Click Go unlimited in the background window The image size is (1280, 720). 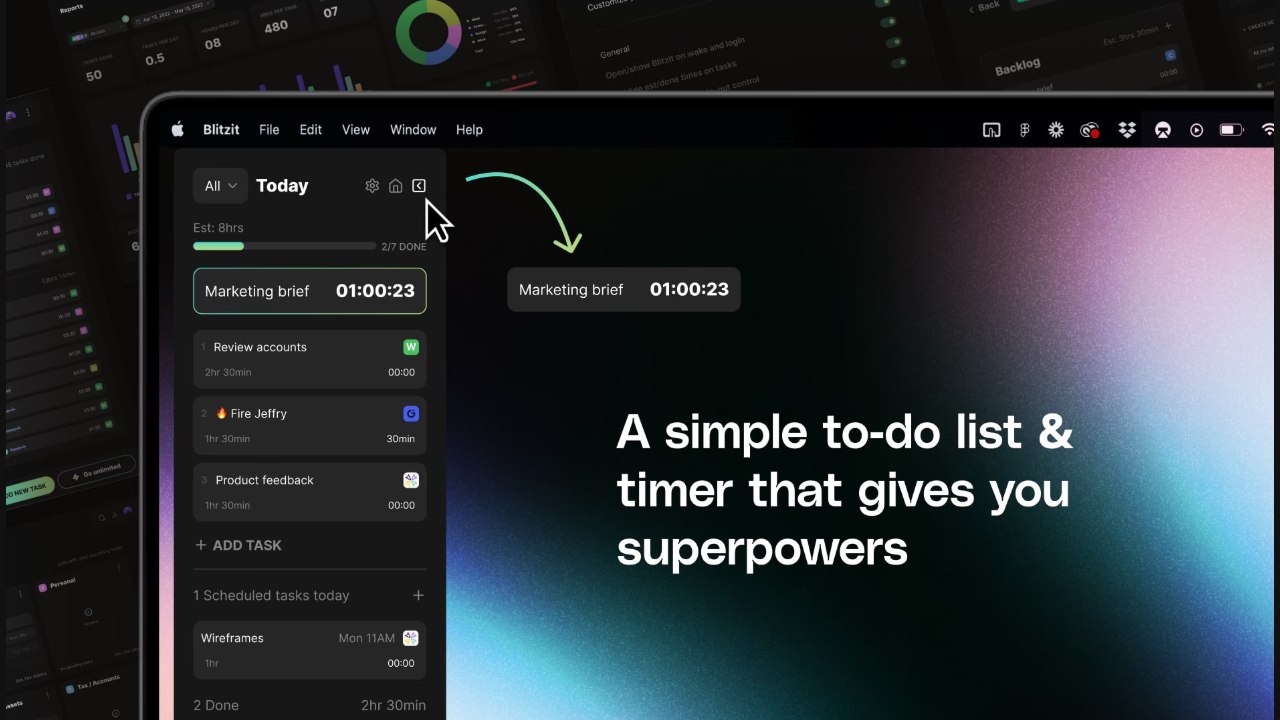tap(96, 470)
